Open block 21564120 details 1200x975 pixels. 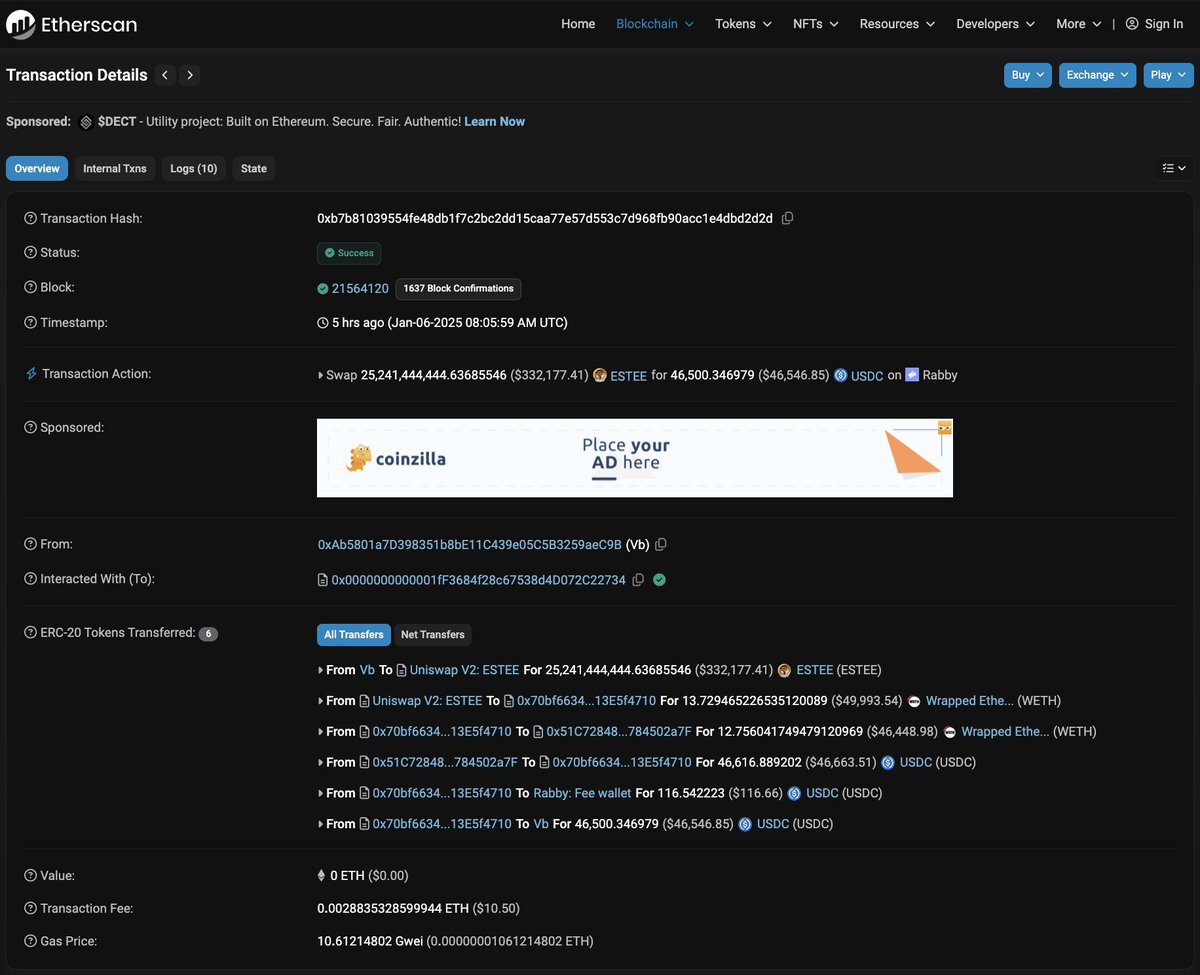359,288
